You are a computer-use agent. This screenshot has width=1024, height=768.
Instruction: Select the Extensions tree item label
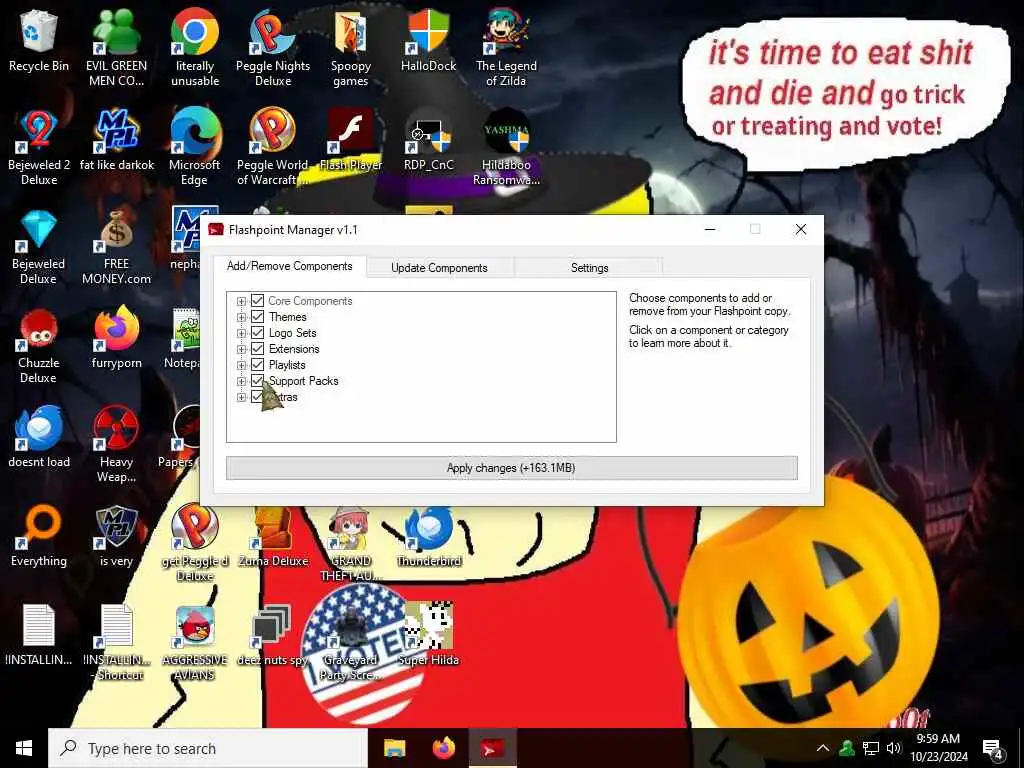pyautogui.click(x=294, y=349)
